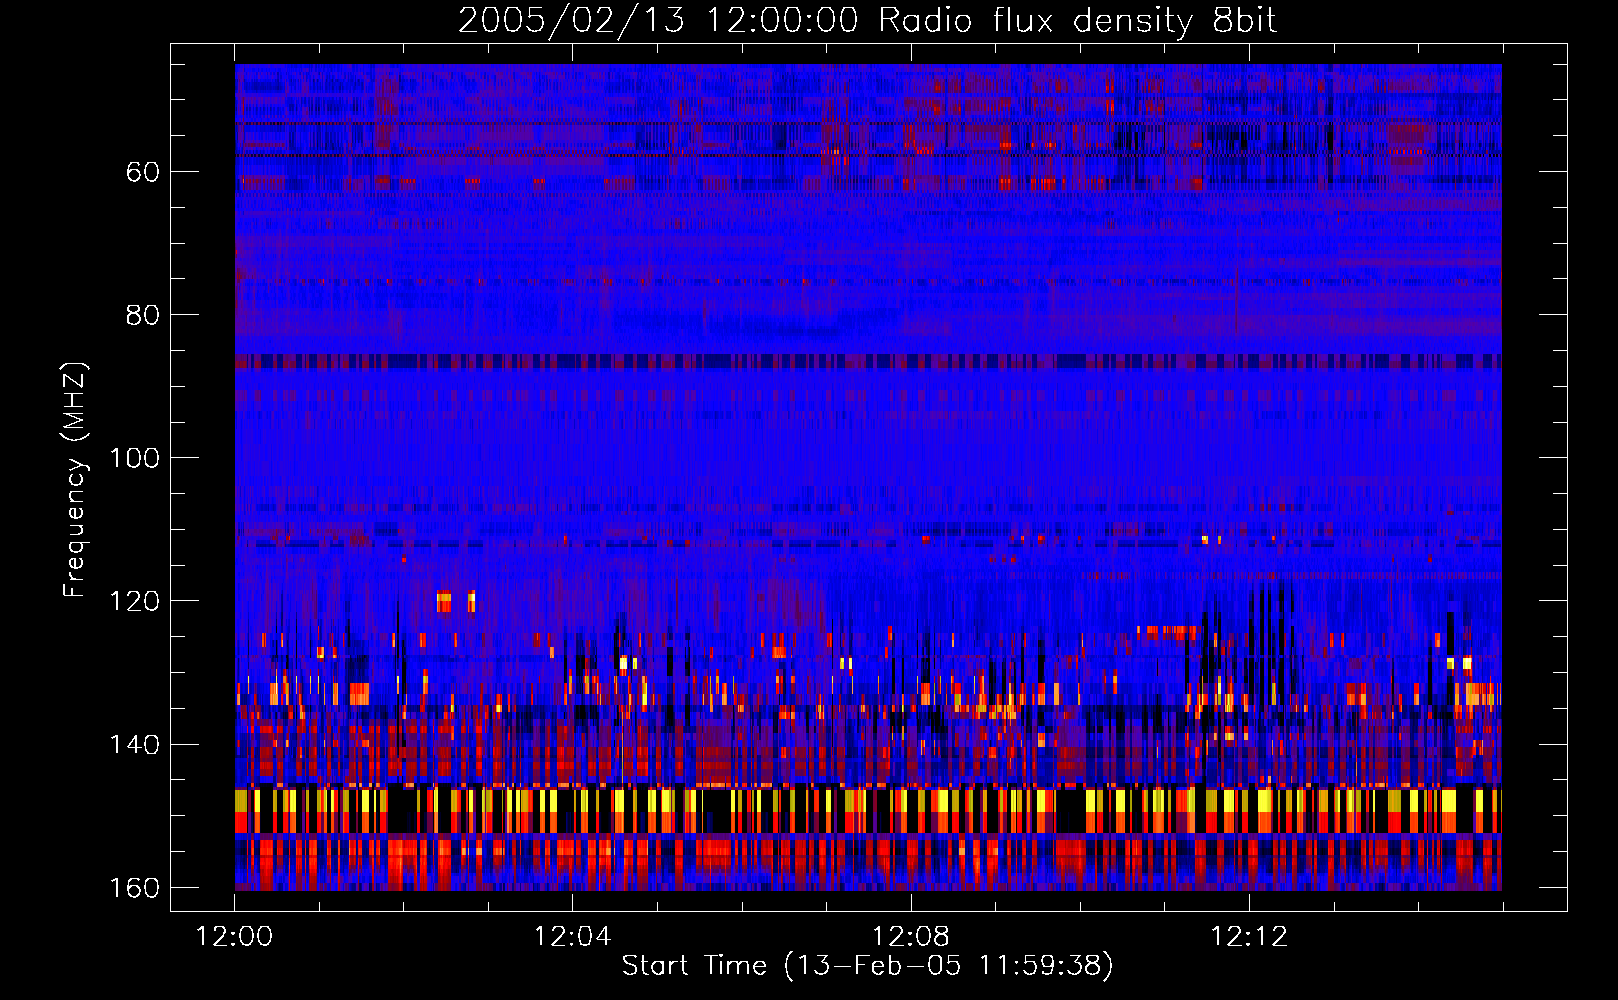Screen dimensions: 1618x1000
Task: Click the 120 frequency tick label
Action: click(x=134, y=601)
